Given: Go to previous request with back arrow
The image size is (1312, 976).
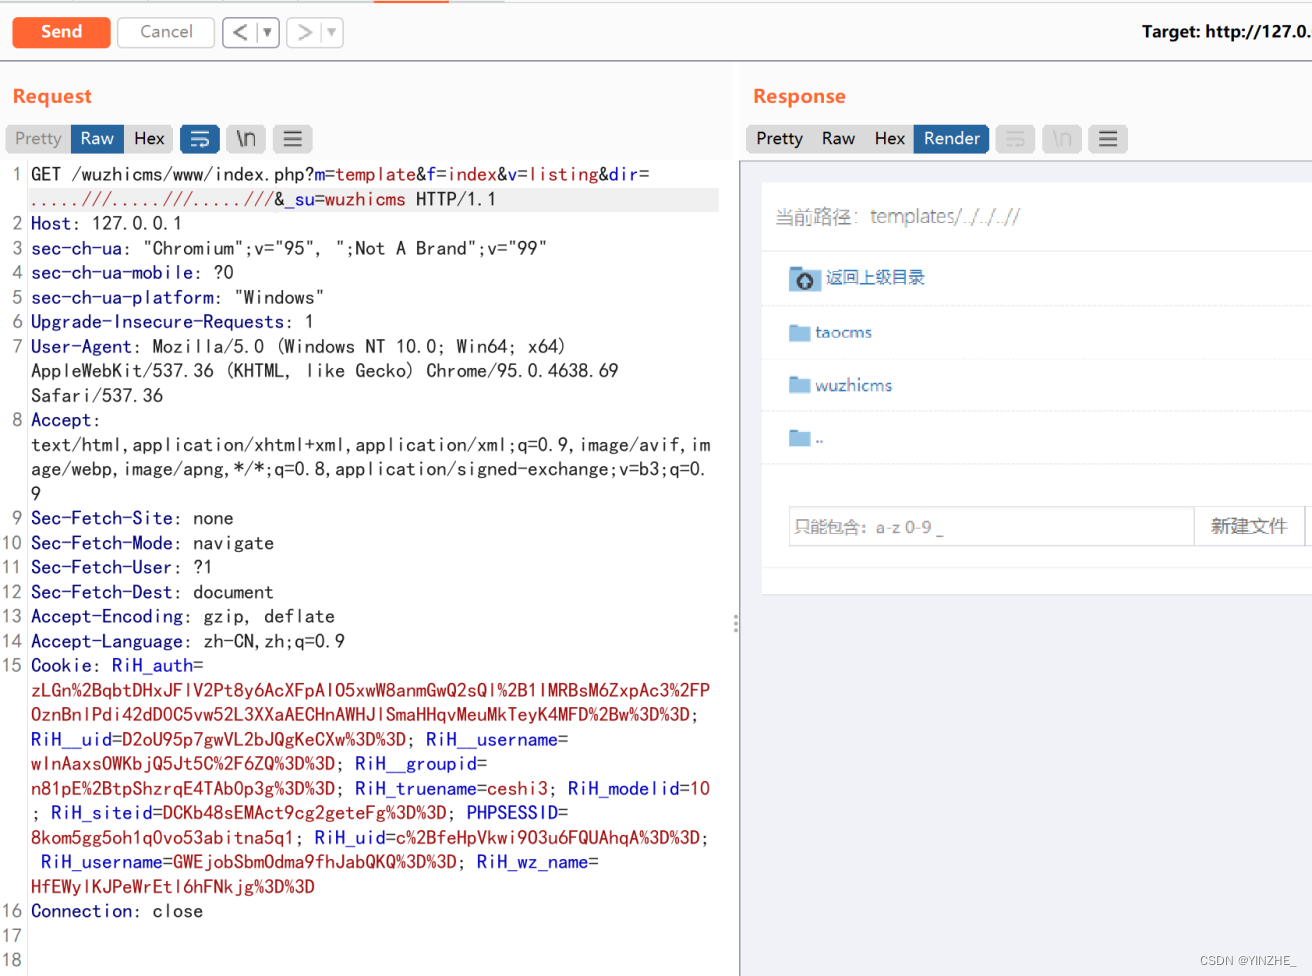Looking at the screenshot, I should (240, 32).
